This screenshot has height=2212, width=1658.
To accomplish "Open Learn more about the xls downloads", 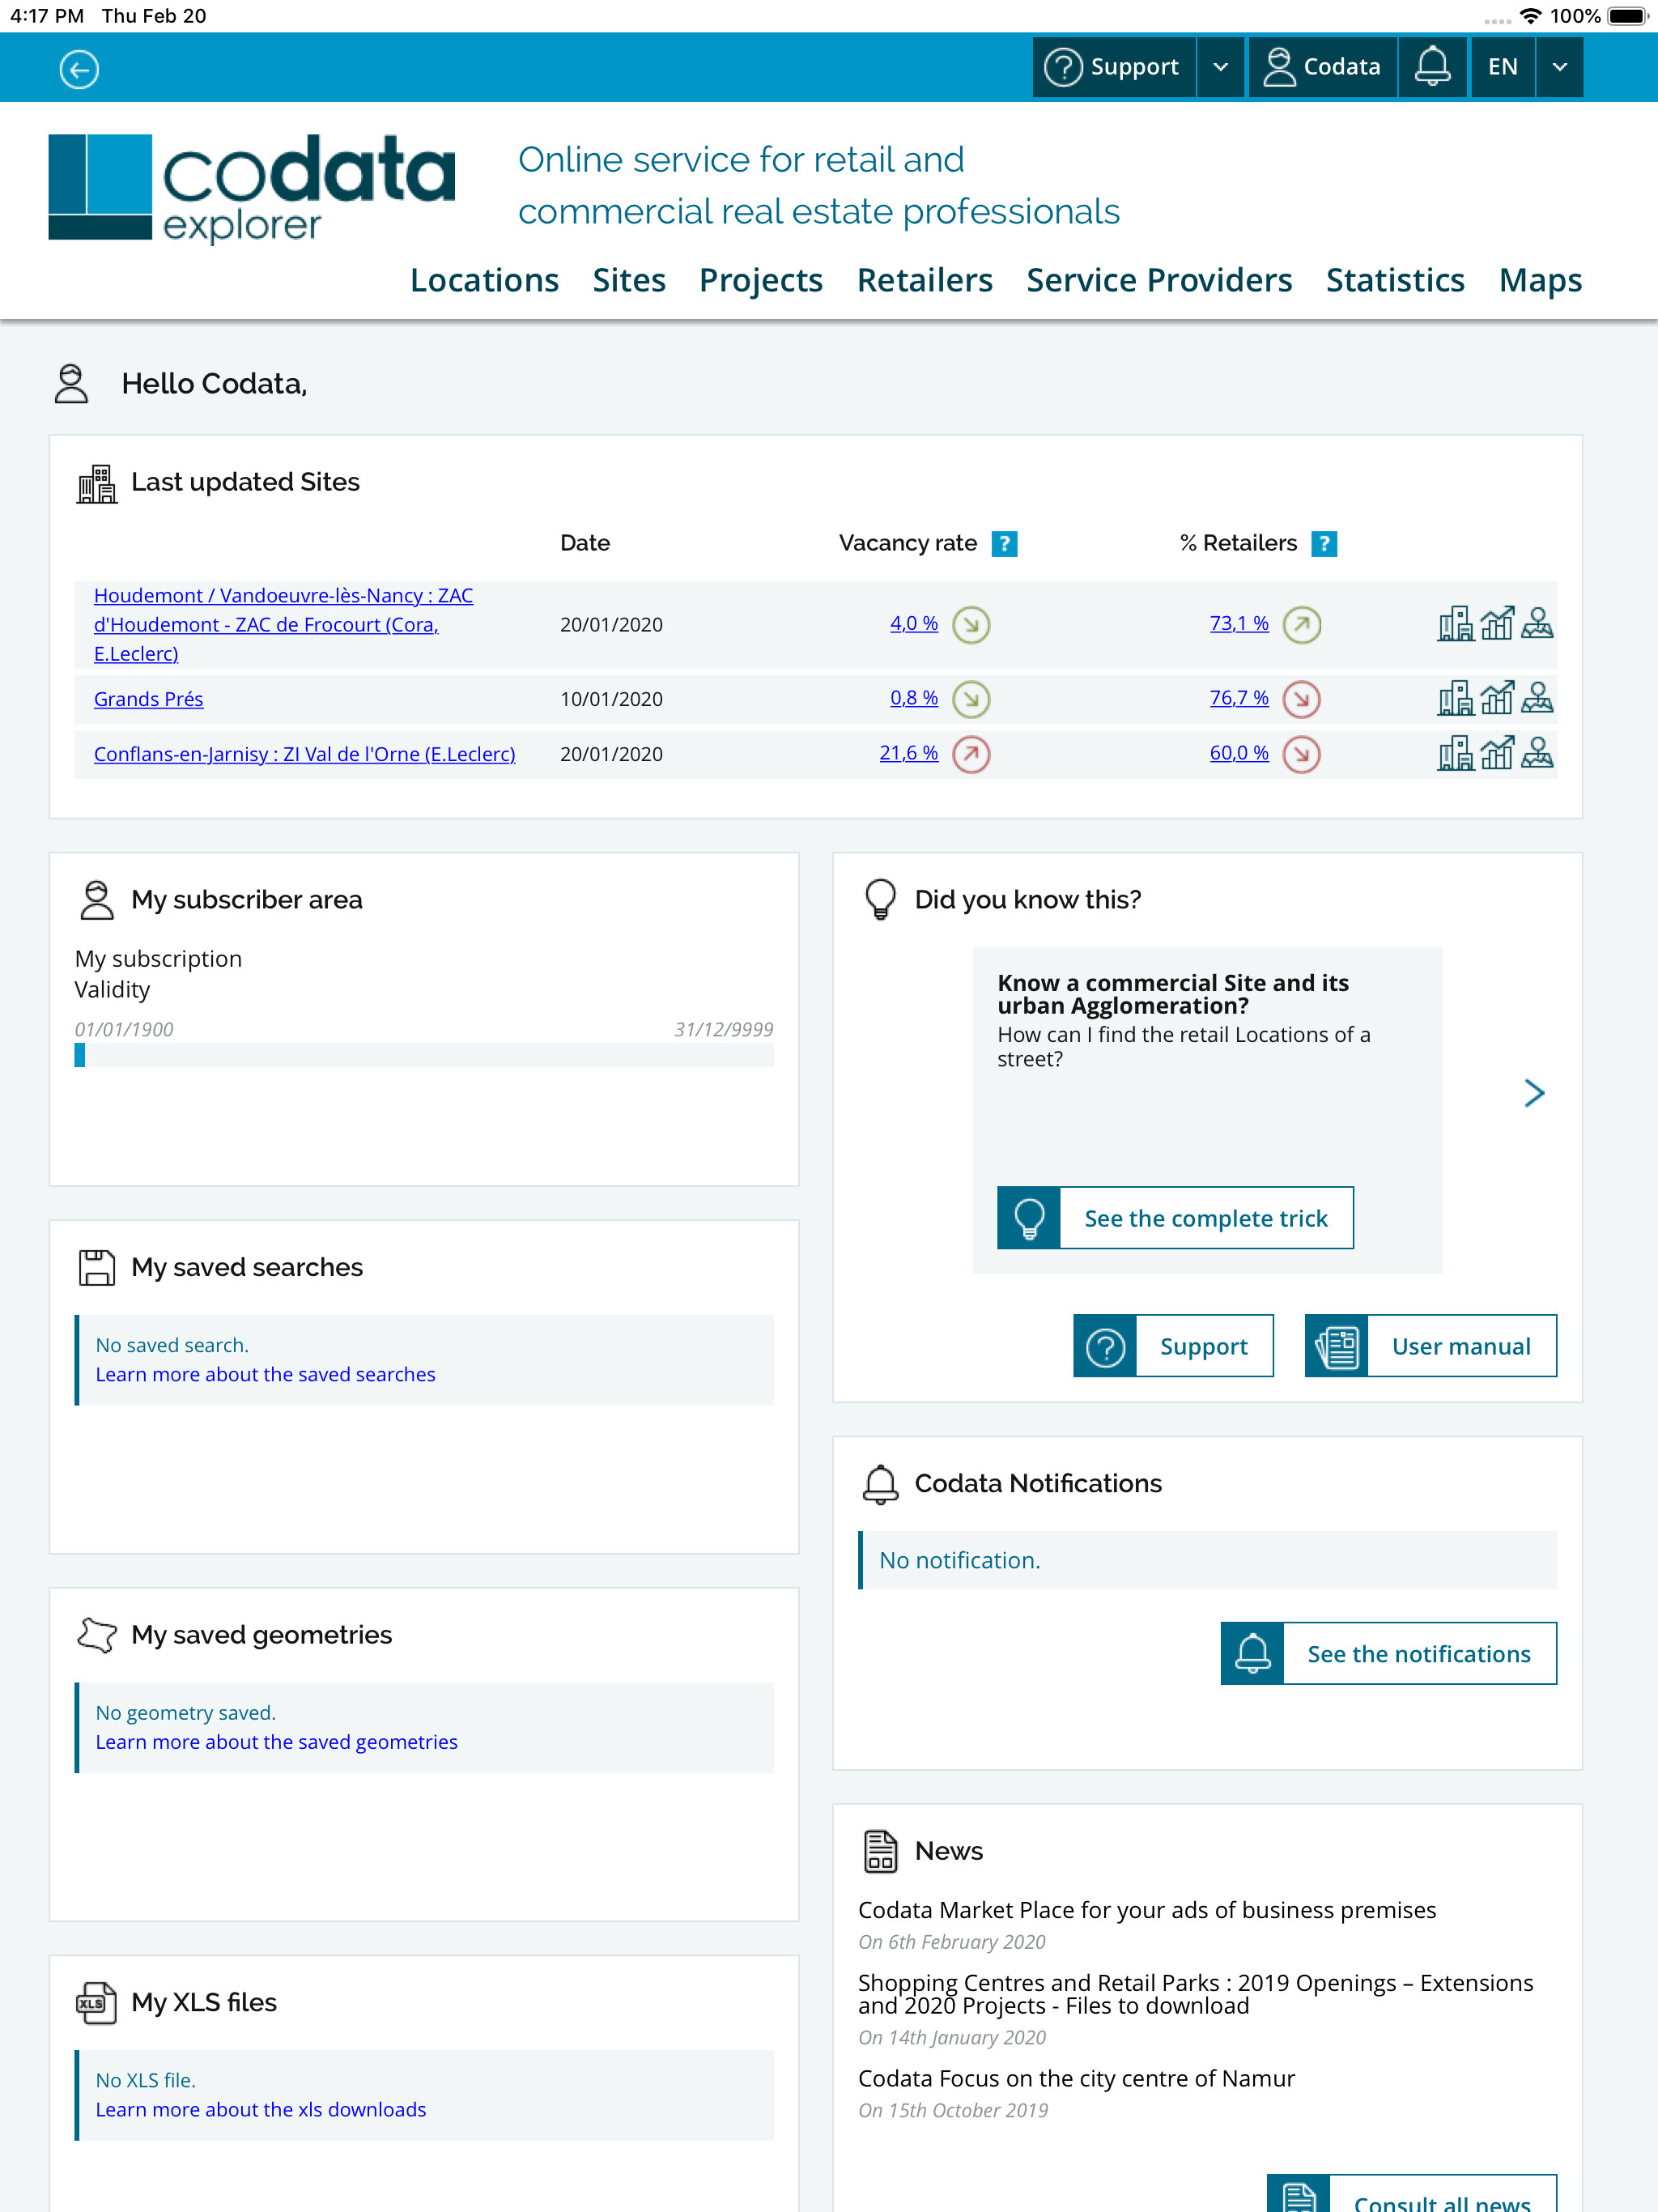I will tap(261, 2109).
